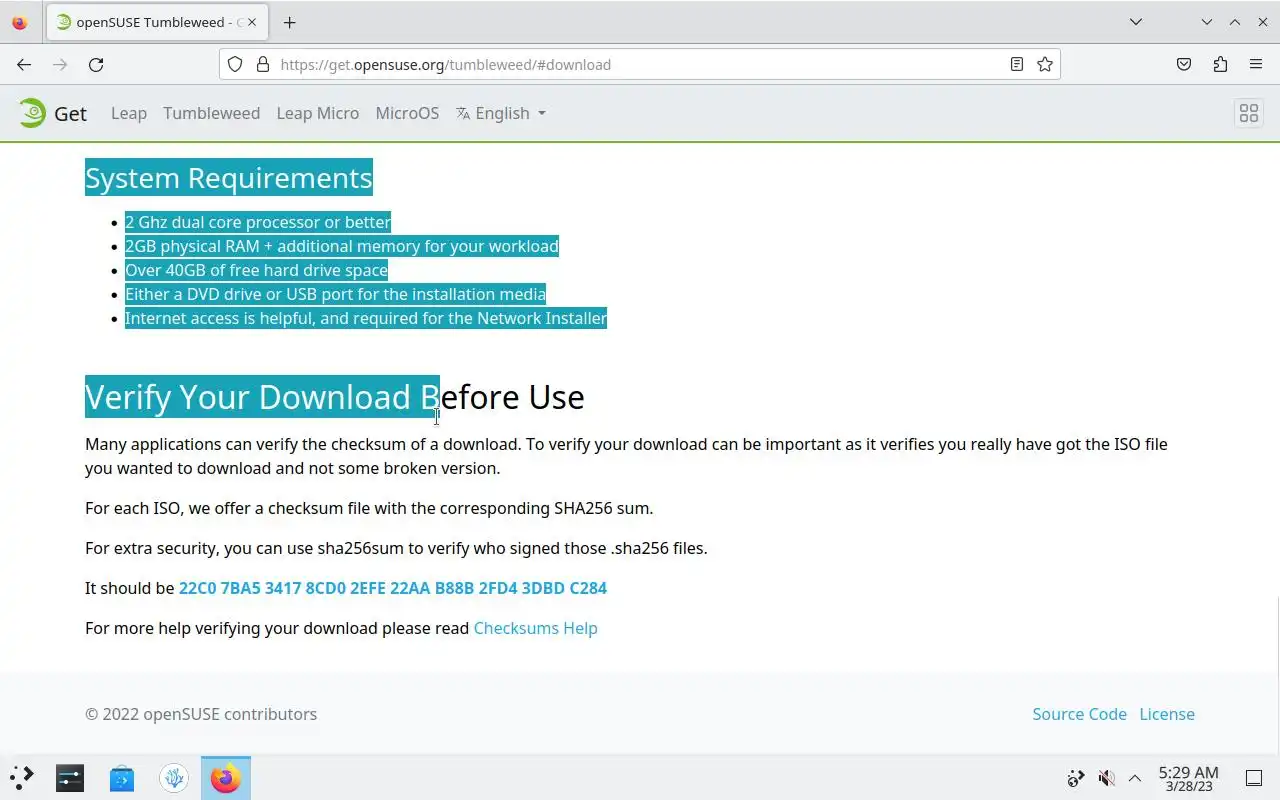Open the clock and calendar
The image size is (1280, 800).
[1188, 778]
